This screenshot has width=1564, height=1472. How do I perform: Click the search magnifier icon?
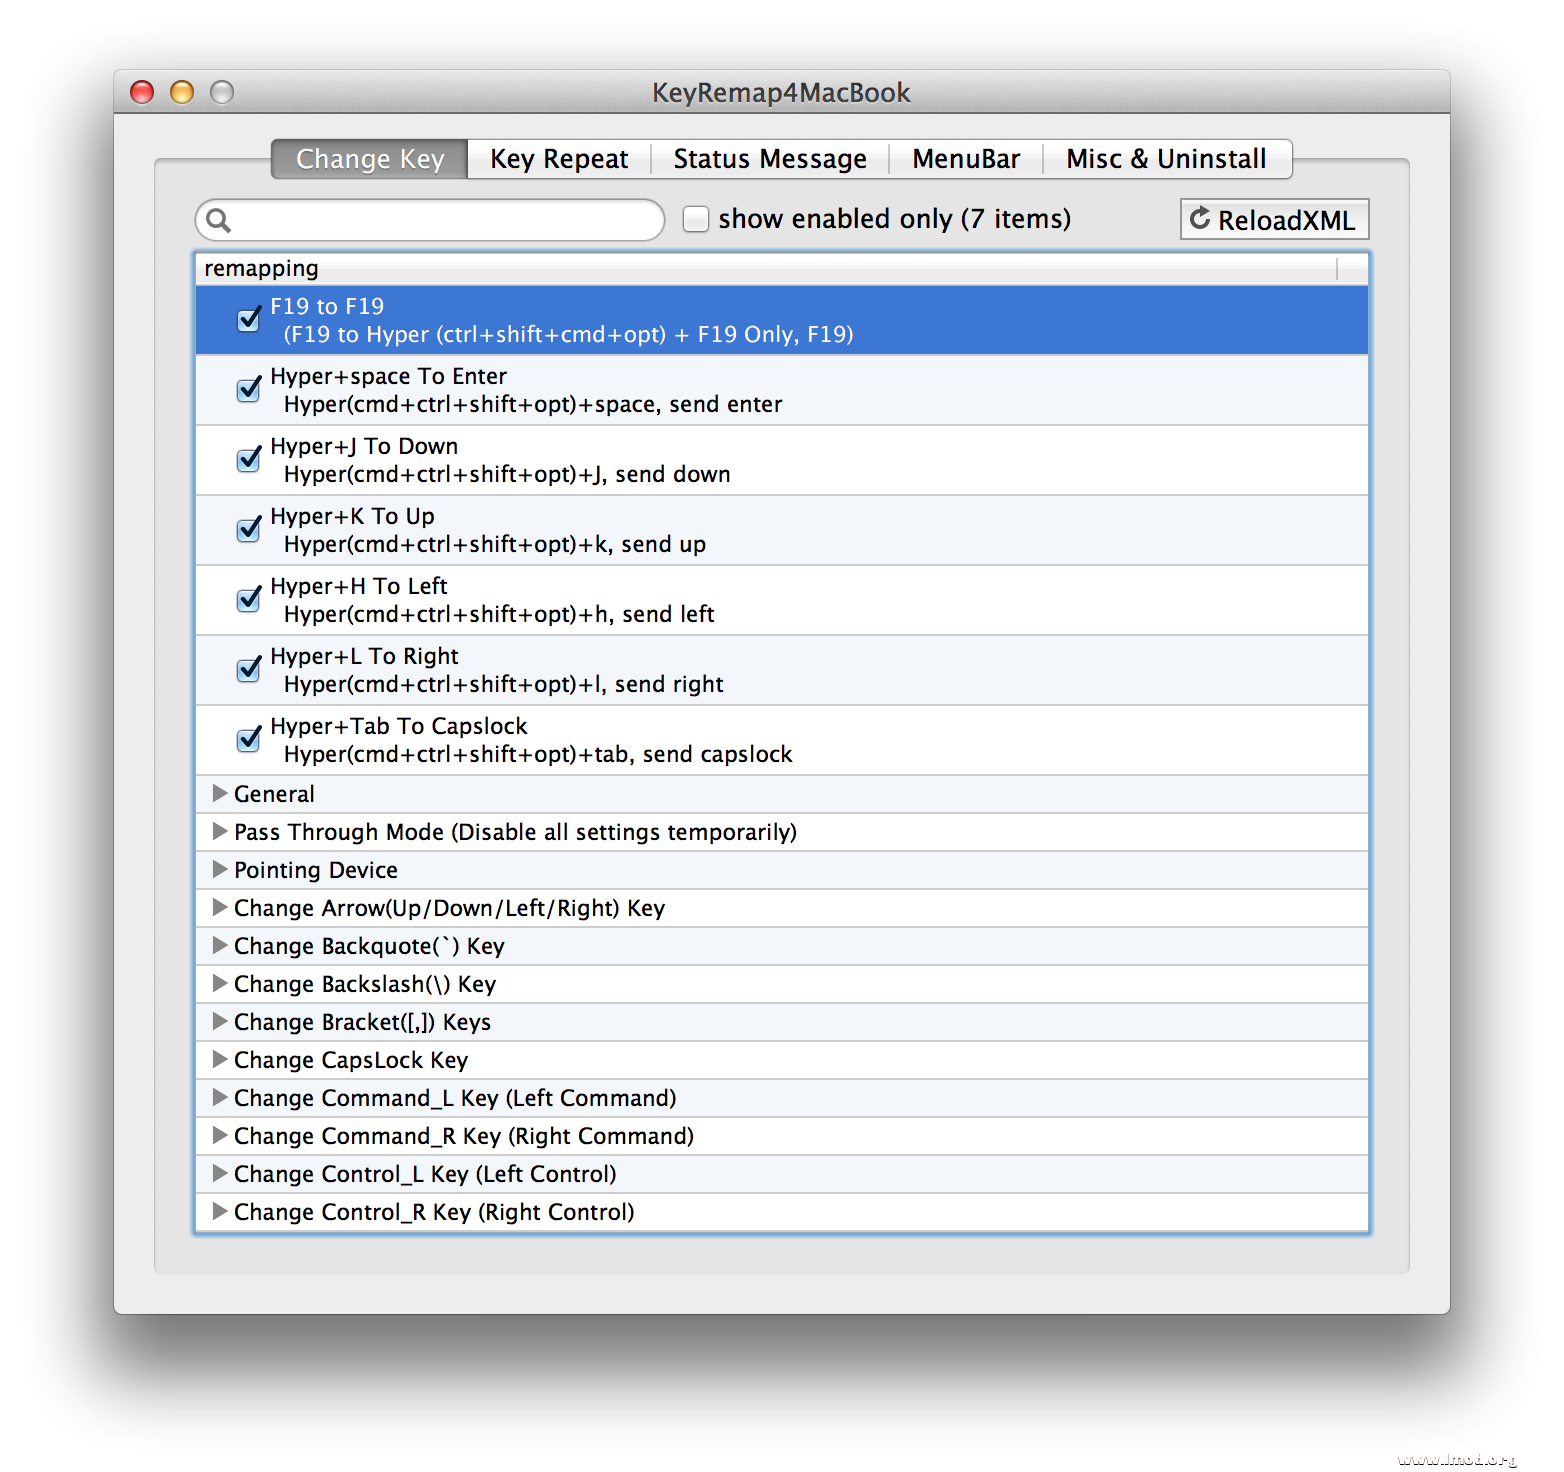[219, 221]
